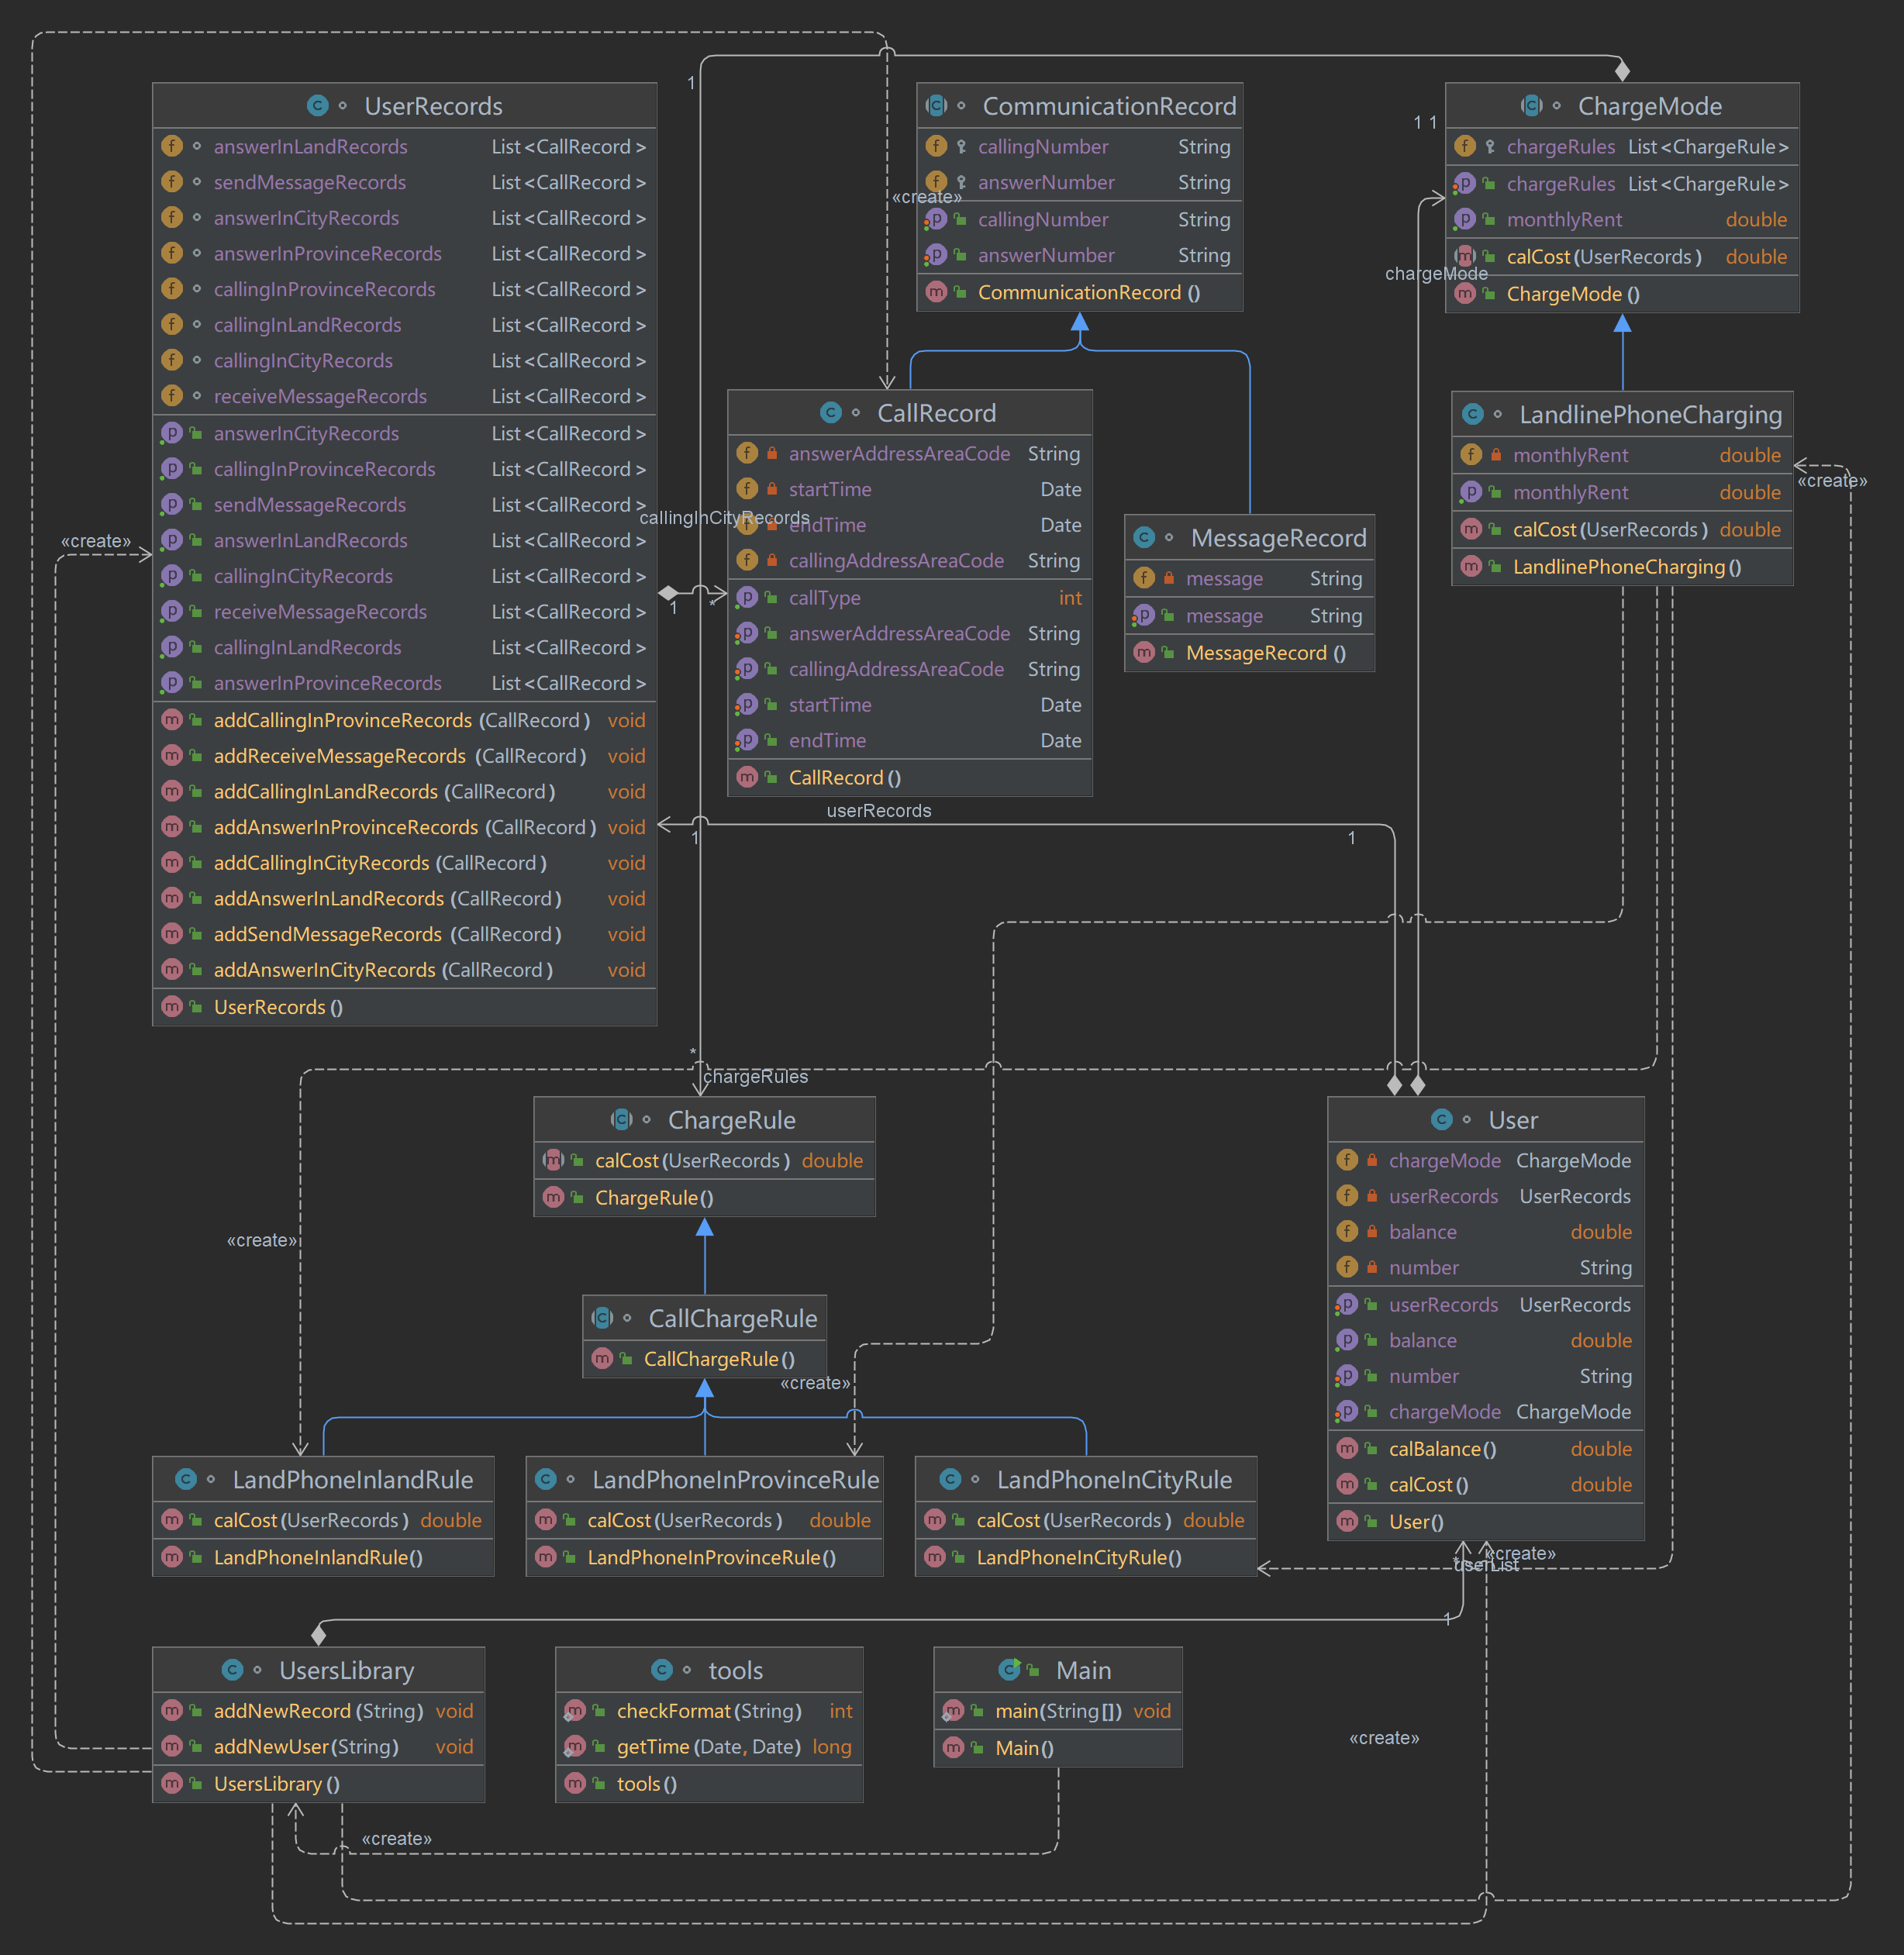Click the userRecords association label
Screen dimensions: 1904x1955
click(x=878, y=811)
